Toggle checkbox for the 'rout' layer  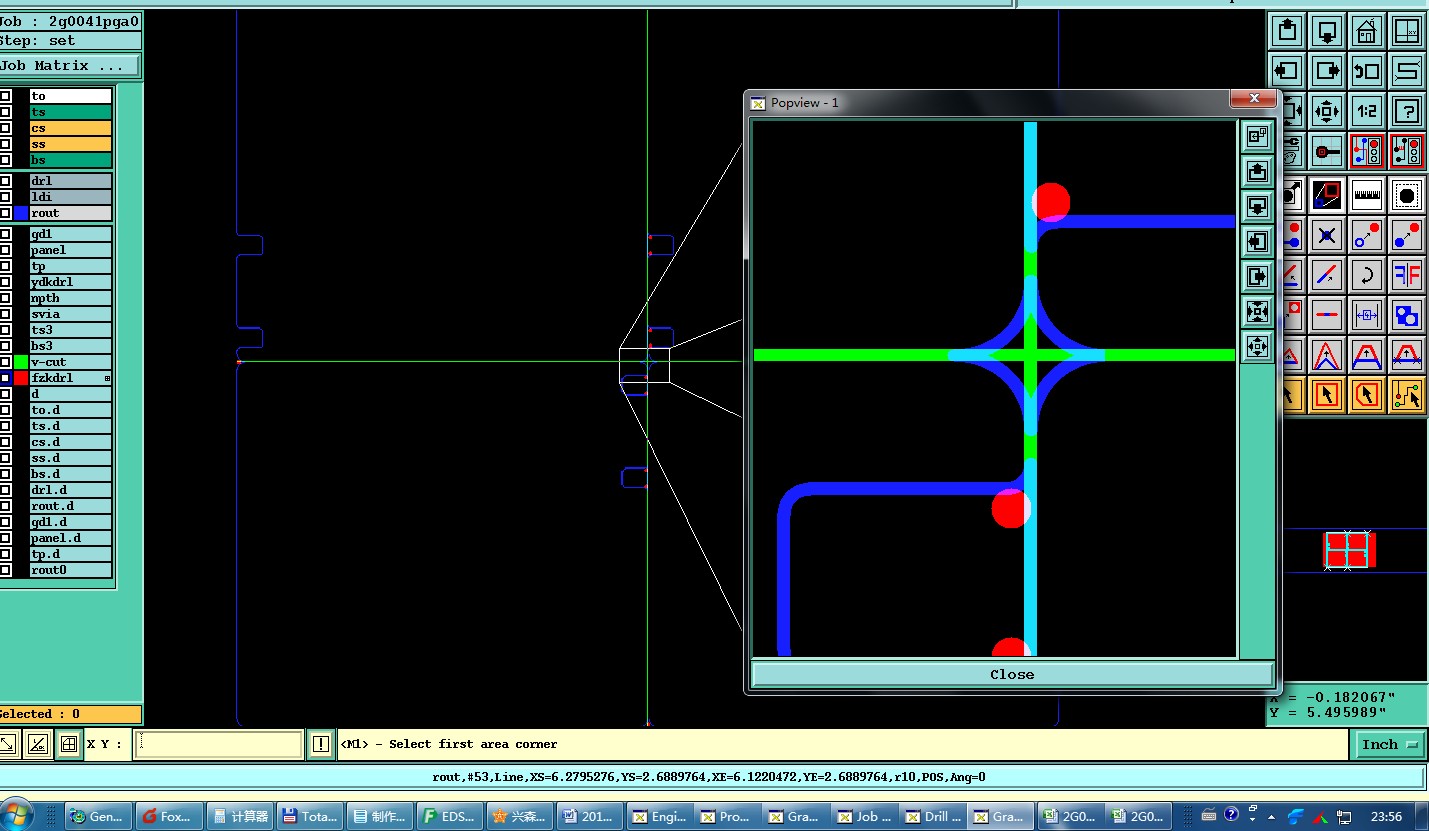[5, 213]
